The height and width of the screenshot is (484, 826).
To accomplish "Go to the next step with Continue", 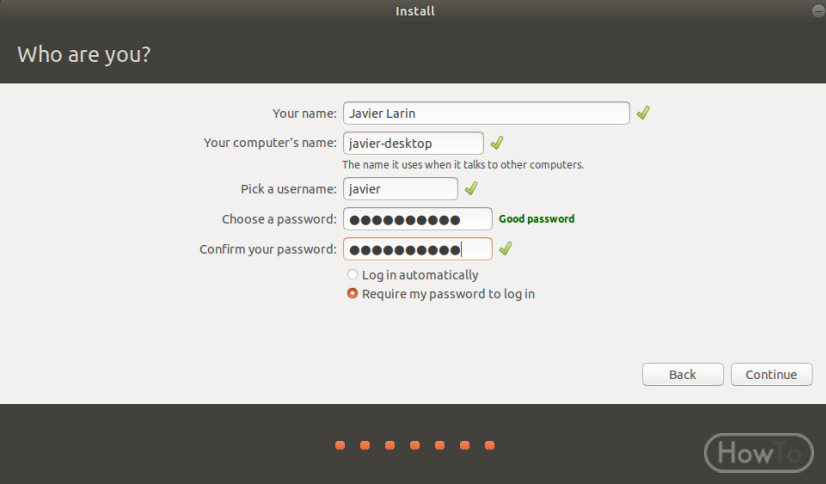I will coord(771,374).
